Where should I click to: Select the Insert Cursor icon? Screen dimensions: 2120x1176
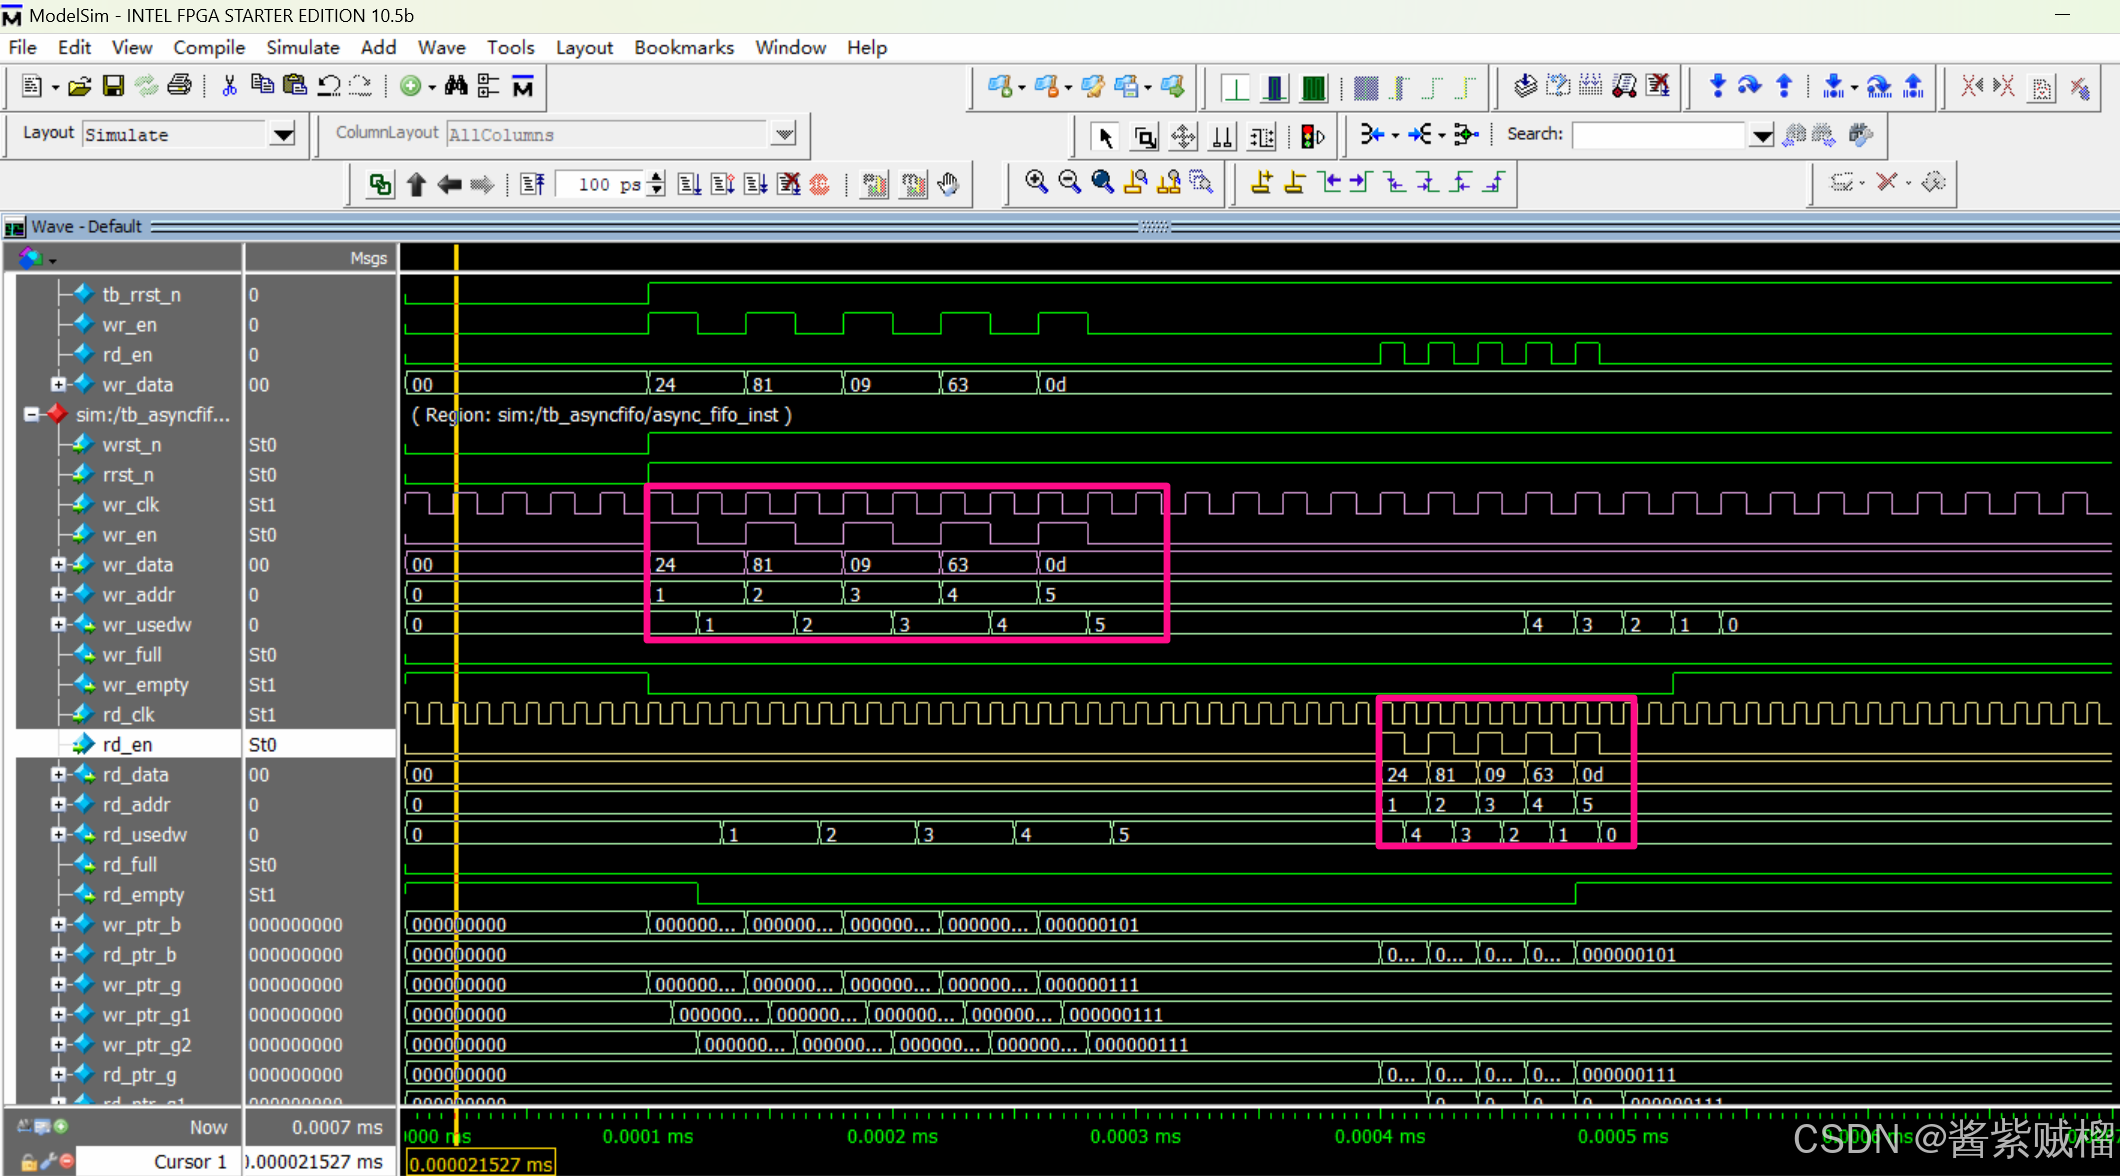coord(1261,182)
